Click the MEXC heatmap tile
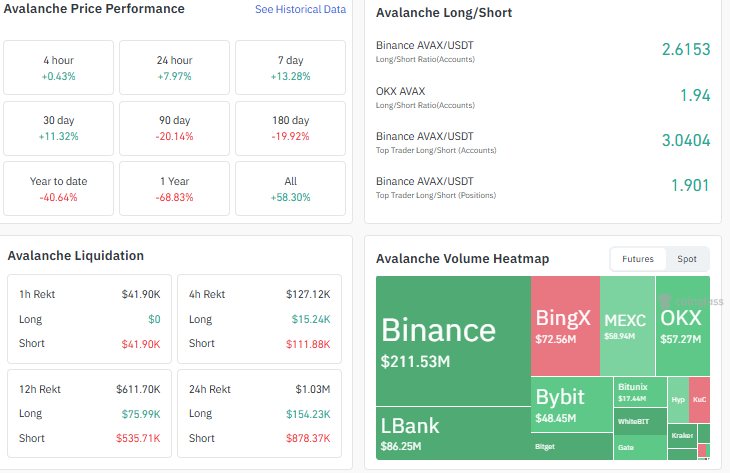This screenshot has width=730, height=473. (x=627, y=325)
